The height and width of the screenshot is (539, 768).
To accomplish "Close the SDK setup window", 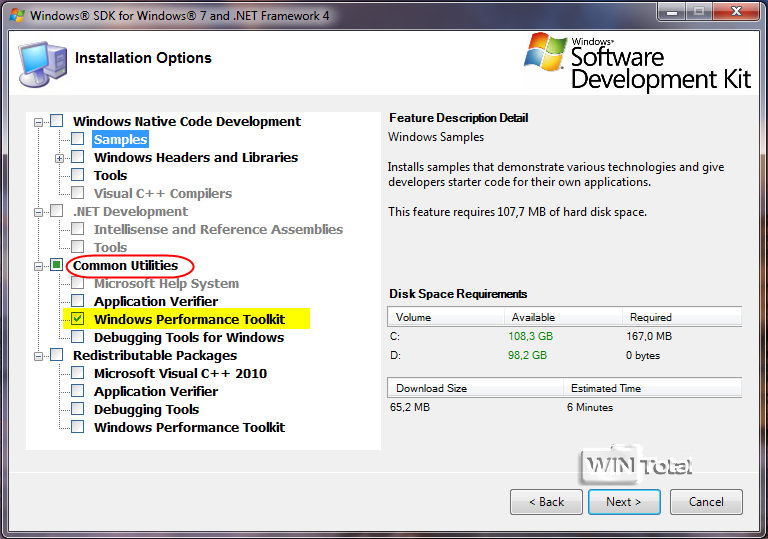I will click(737, 12).
